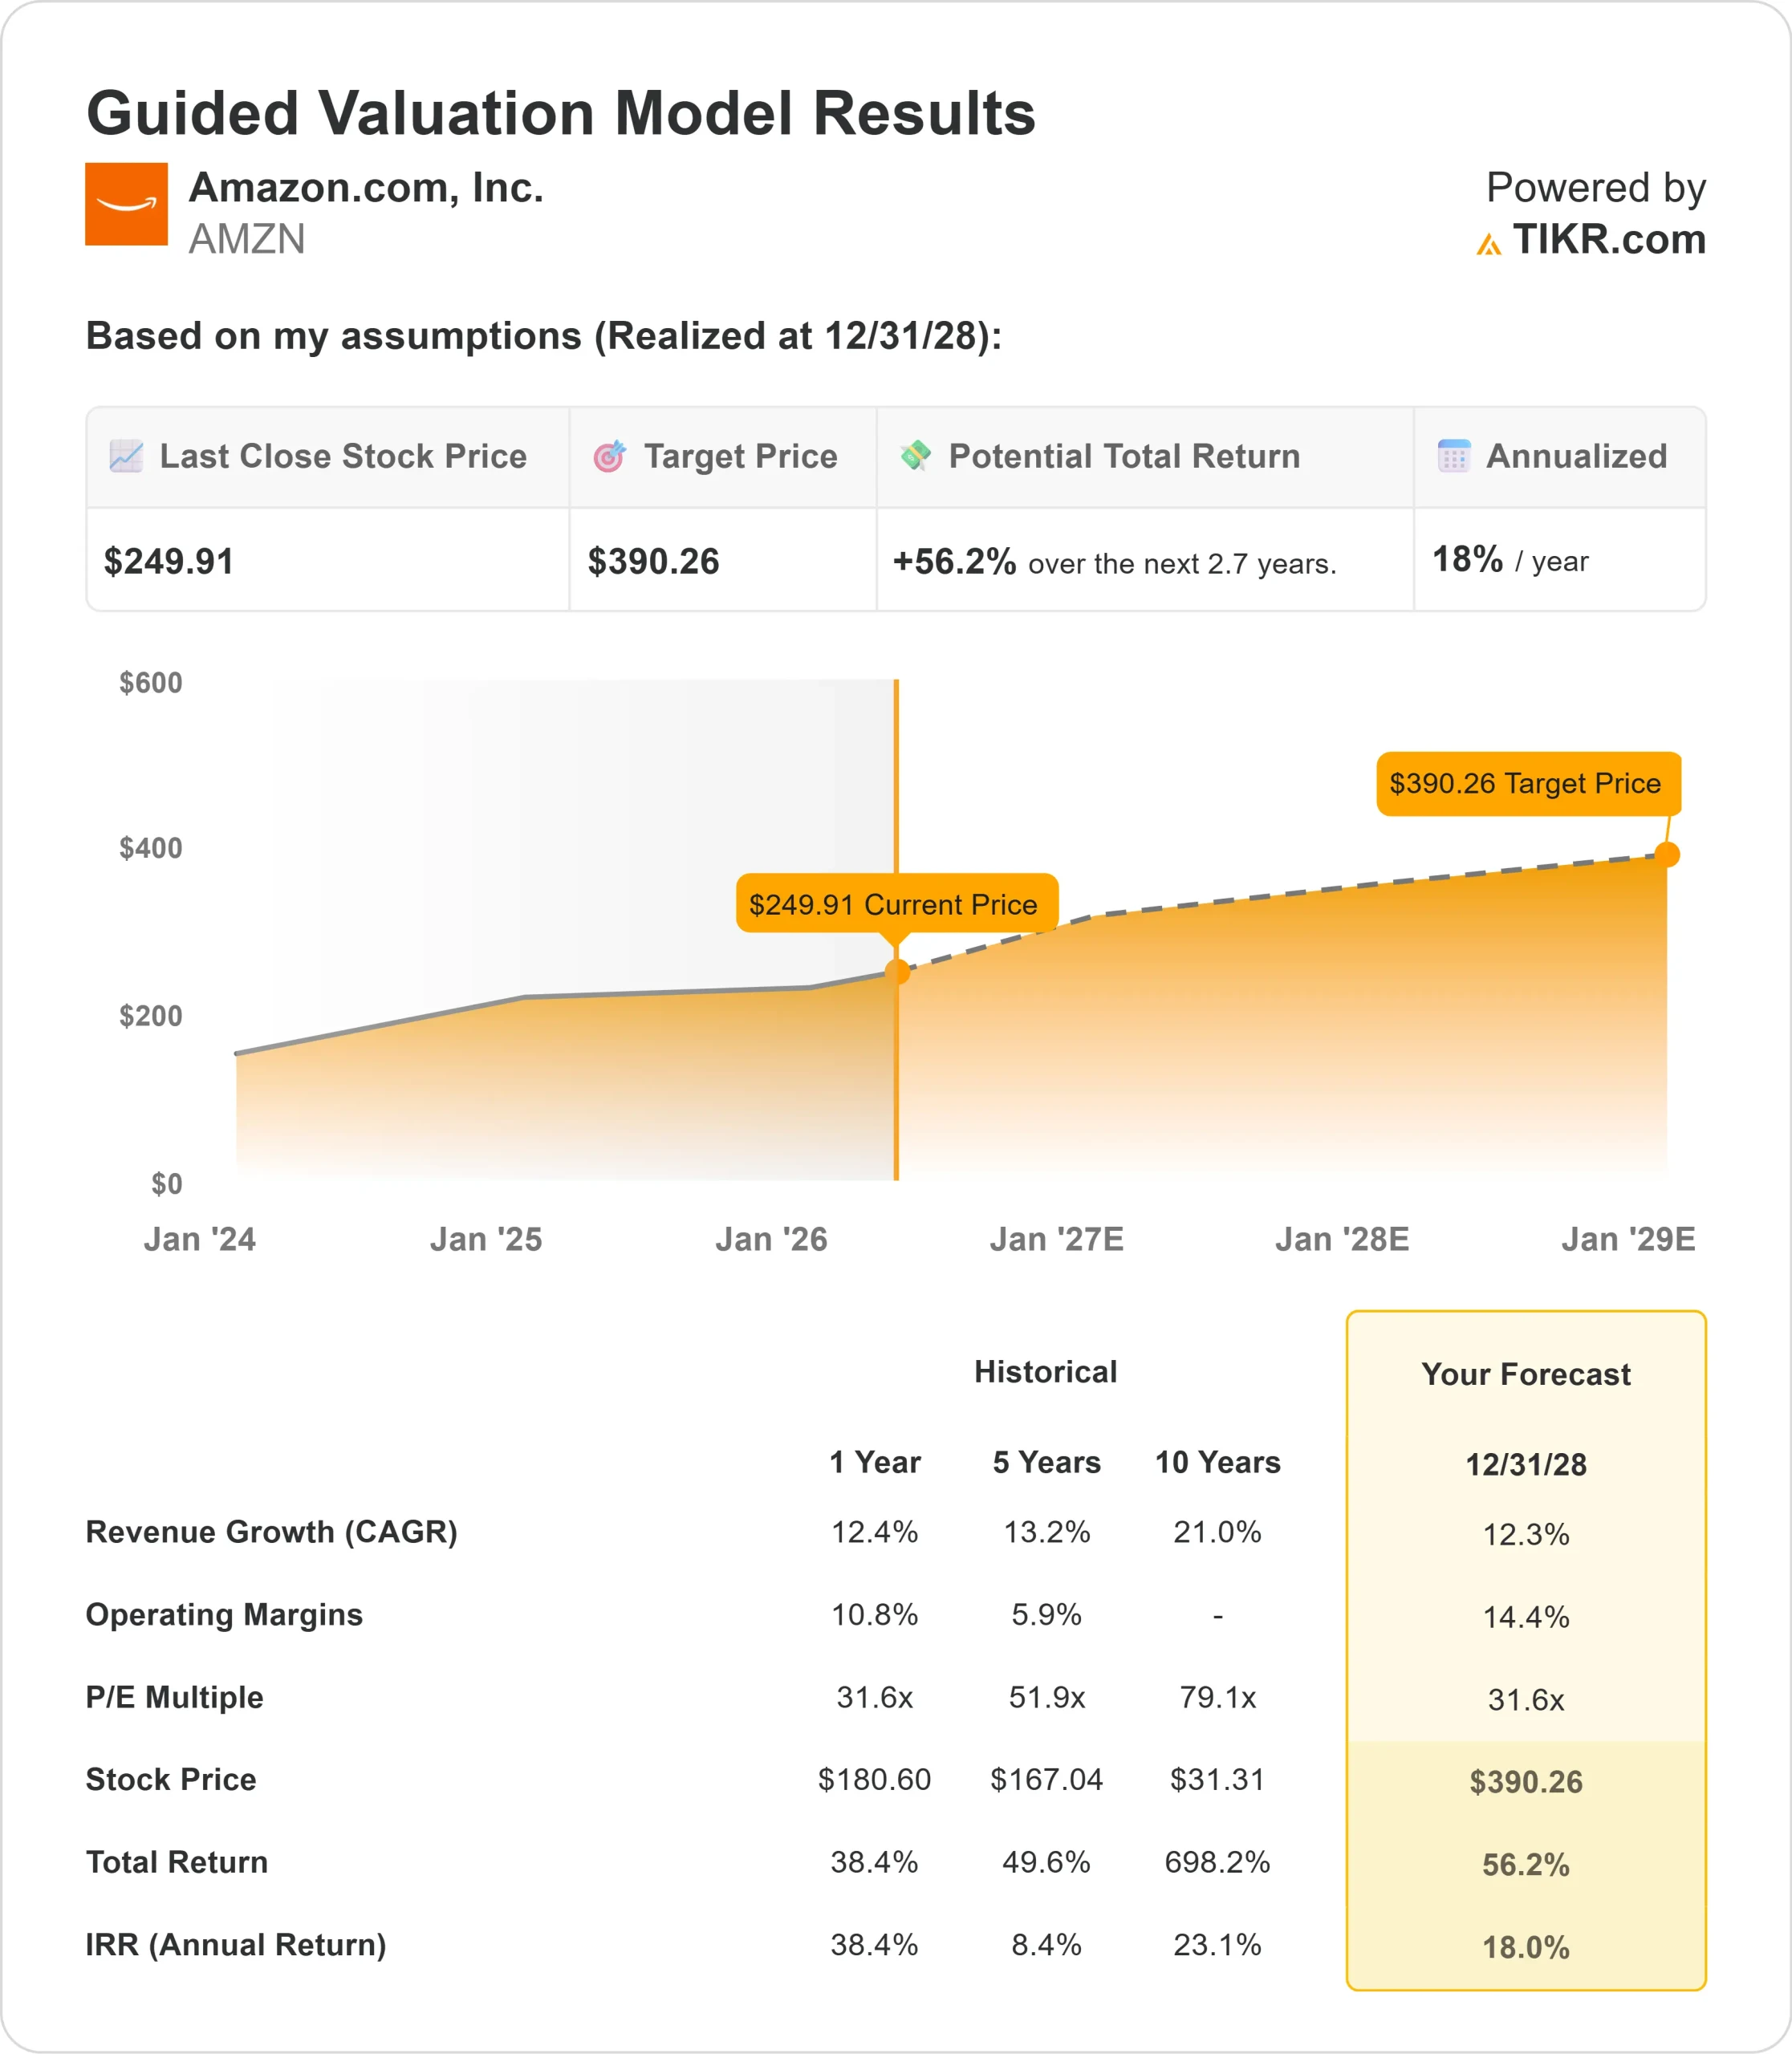1792x2054 pixels.
Task: Click the P/E Multiple row label
Action: (175, 1697)
